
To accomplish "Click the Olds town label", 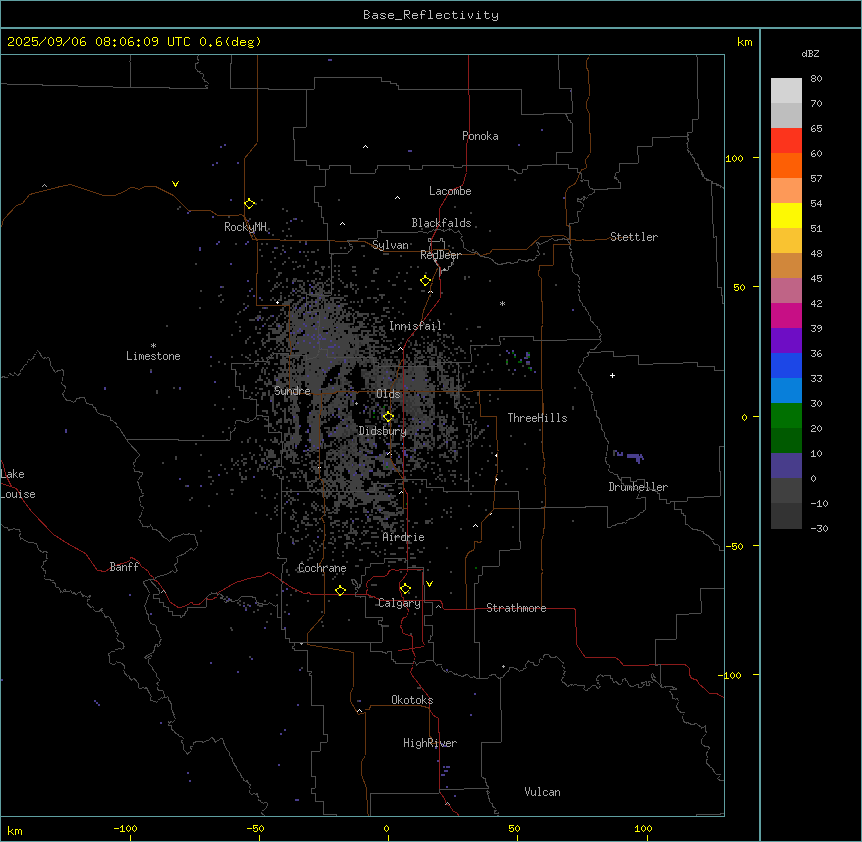I will tap(388, 394).
